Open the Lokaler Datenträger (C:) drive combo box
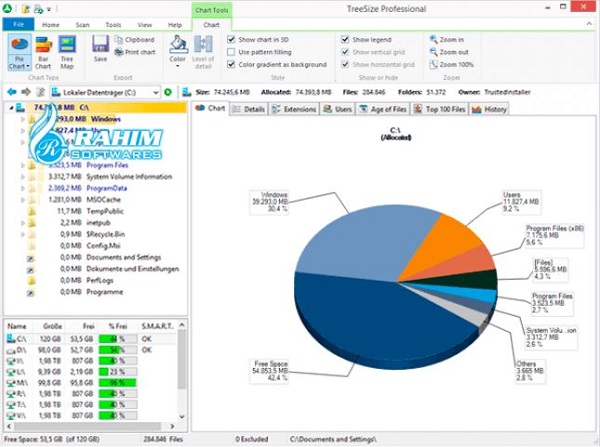600x447 pixels. tap(105, 92)
